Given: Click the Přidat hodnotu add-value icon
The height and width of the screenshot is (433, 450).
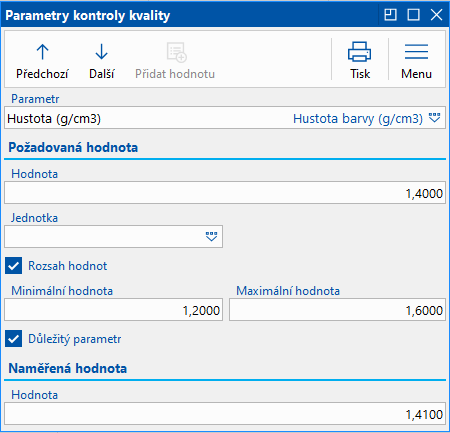Looking at the screenshot, I should pyautogui.click(x=176, y=52).
